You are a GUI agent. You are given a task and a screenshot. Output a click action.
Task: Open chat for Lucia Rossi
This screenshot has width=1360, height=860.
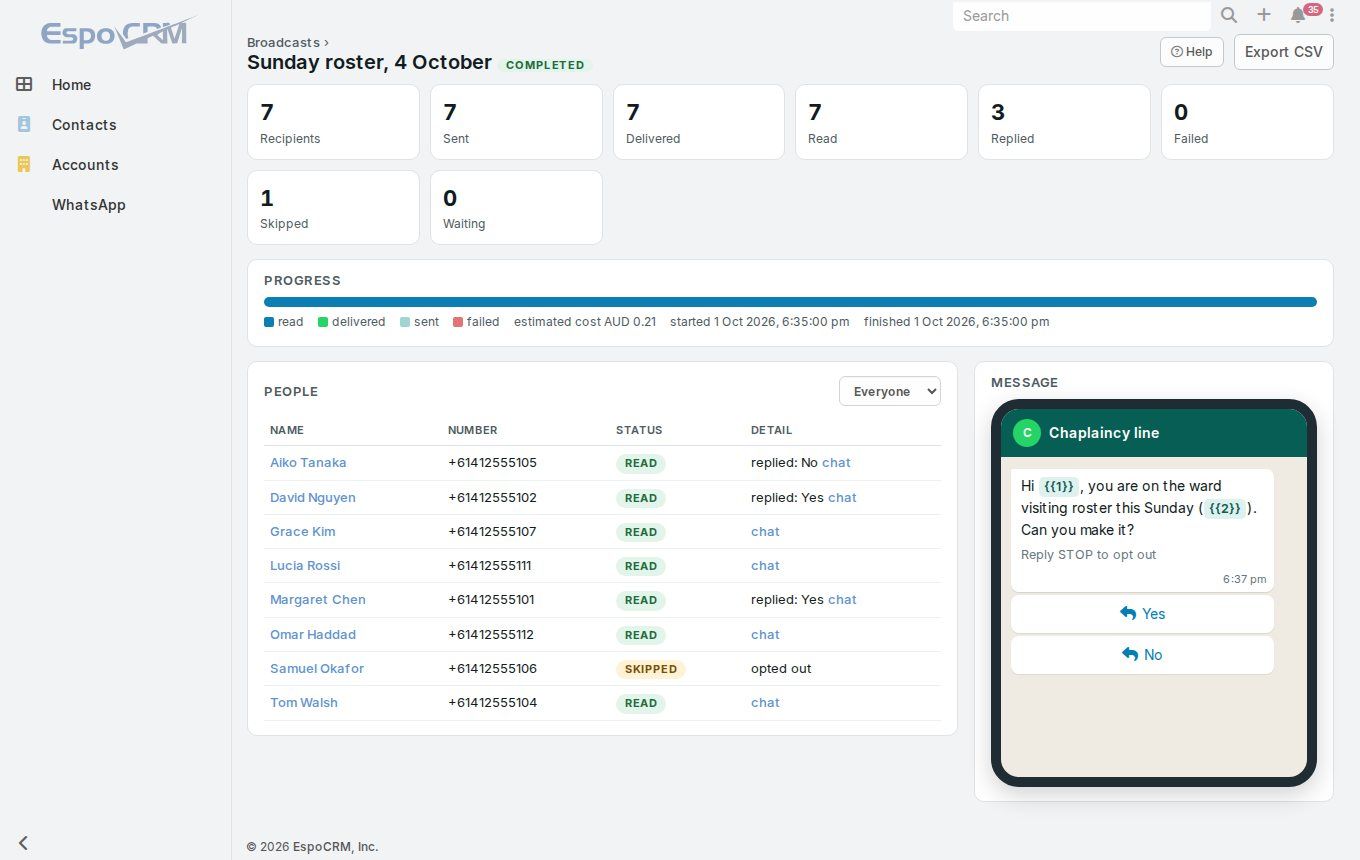pos(765,566)
